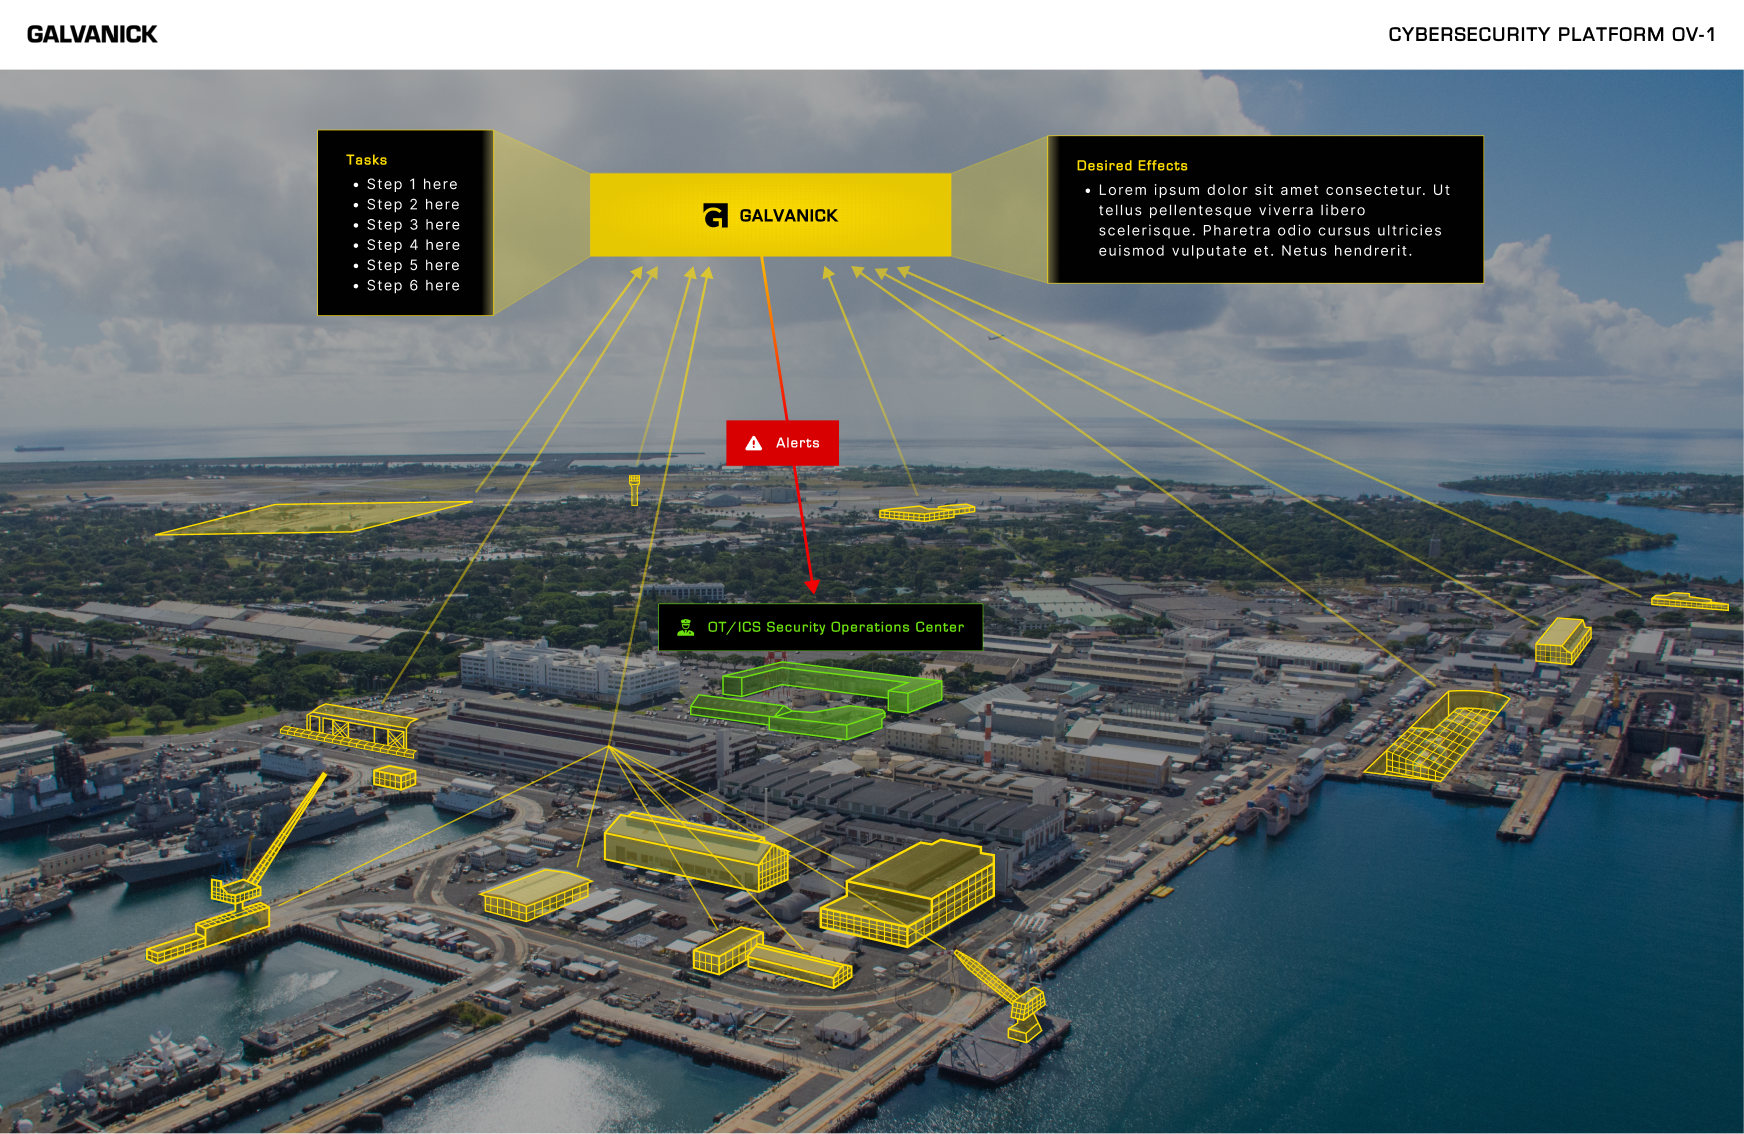
Task: Click the GALVANICK wordmark in the yellow banner
Action: click(x=788, y=216)
